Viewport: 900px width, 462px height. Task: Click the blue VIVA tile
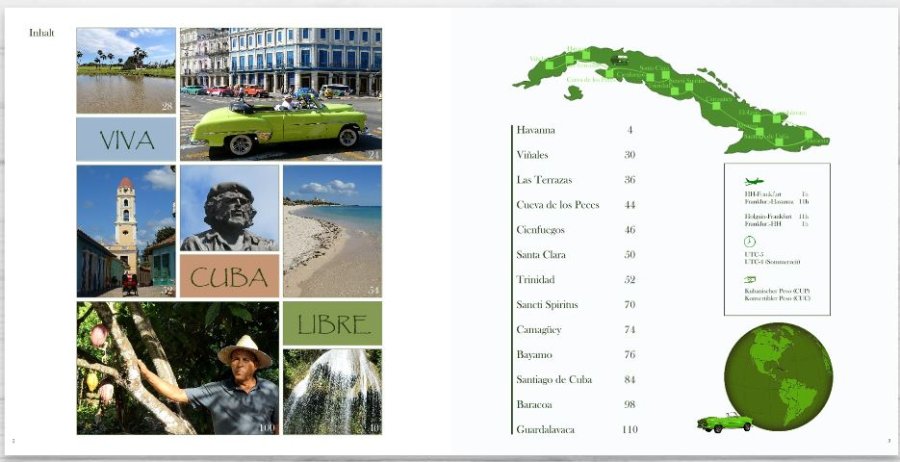click(x=126, y=139)
